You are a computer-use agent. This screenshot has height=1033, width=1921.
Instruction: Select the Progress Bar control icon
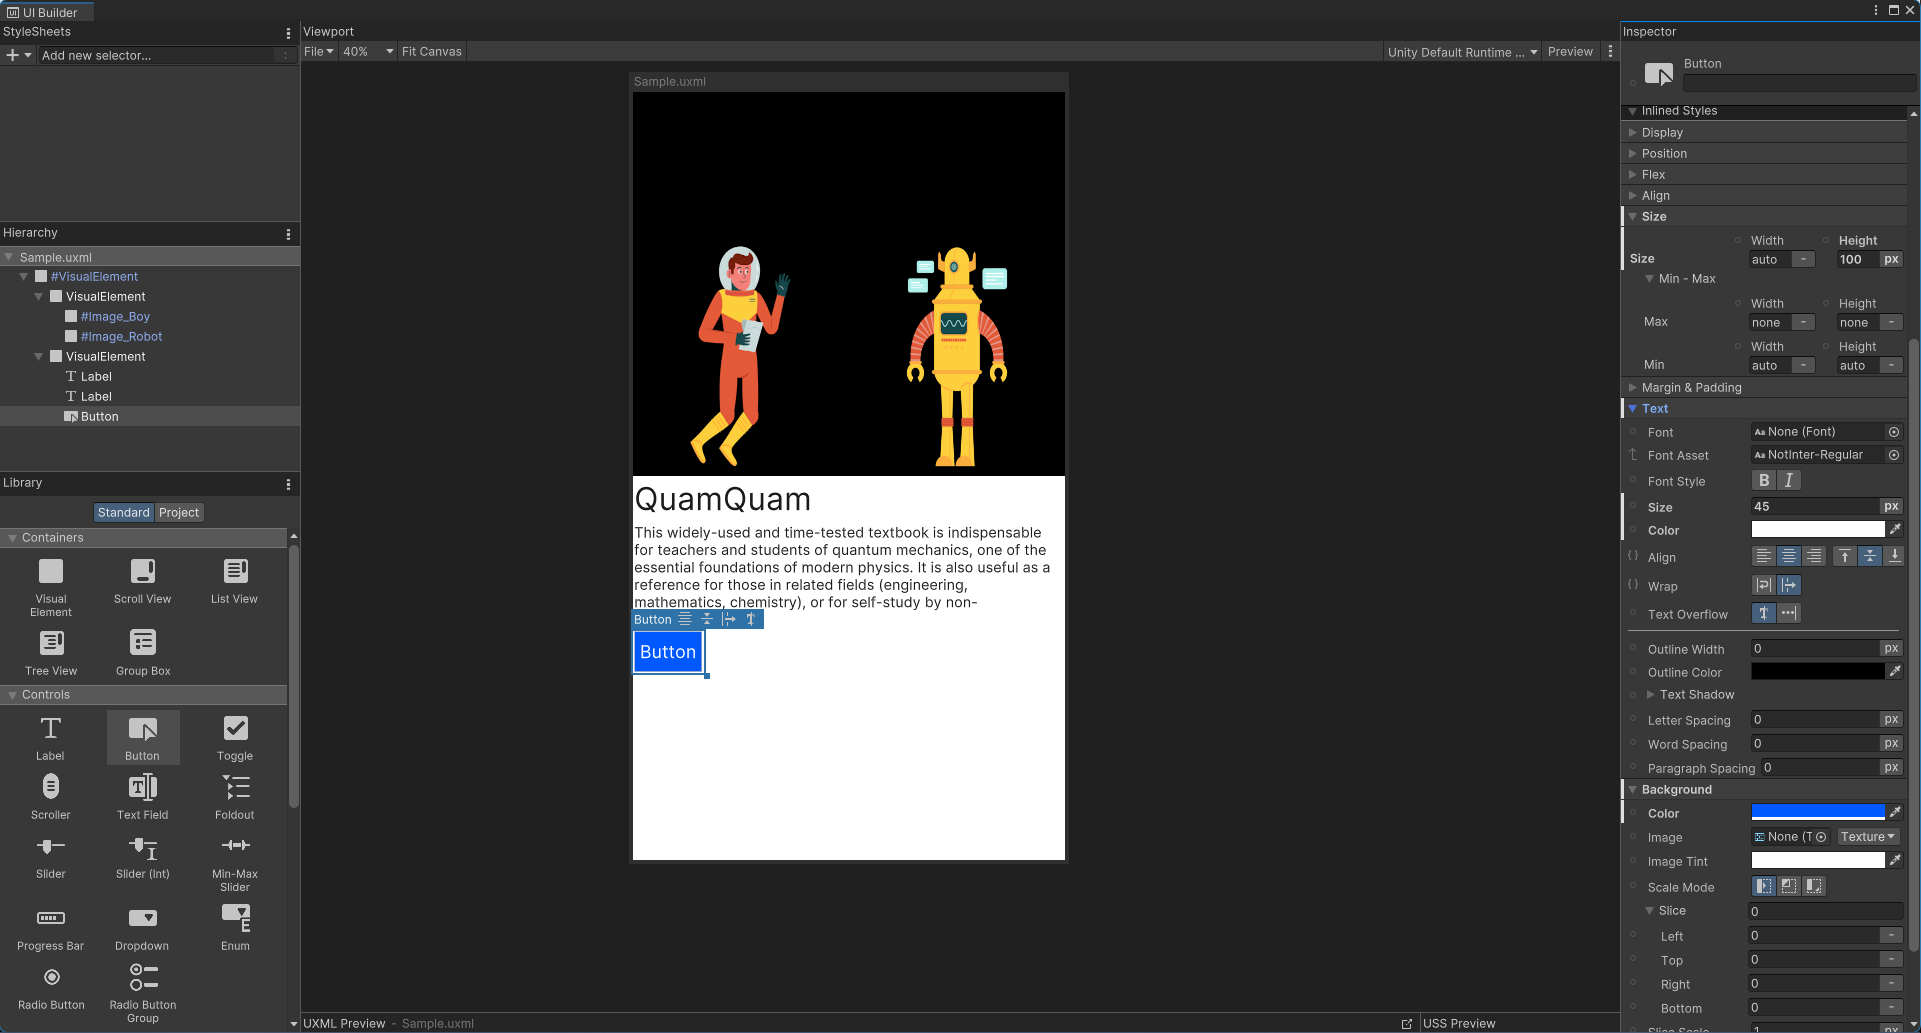pos(51,918)
